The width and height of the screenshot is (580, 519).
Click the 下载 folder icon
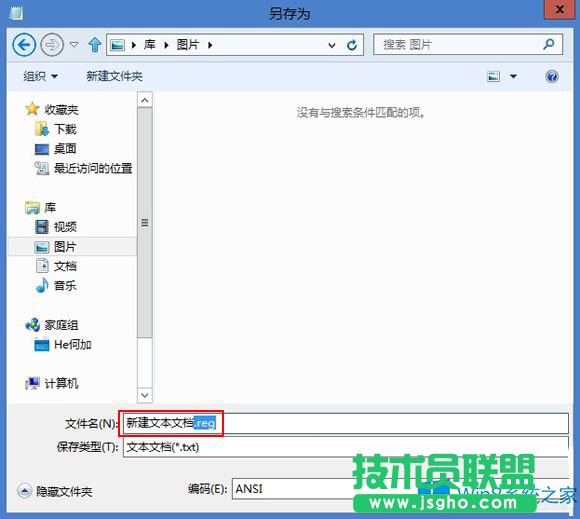click(x=42, y=129)
